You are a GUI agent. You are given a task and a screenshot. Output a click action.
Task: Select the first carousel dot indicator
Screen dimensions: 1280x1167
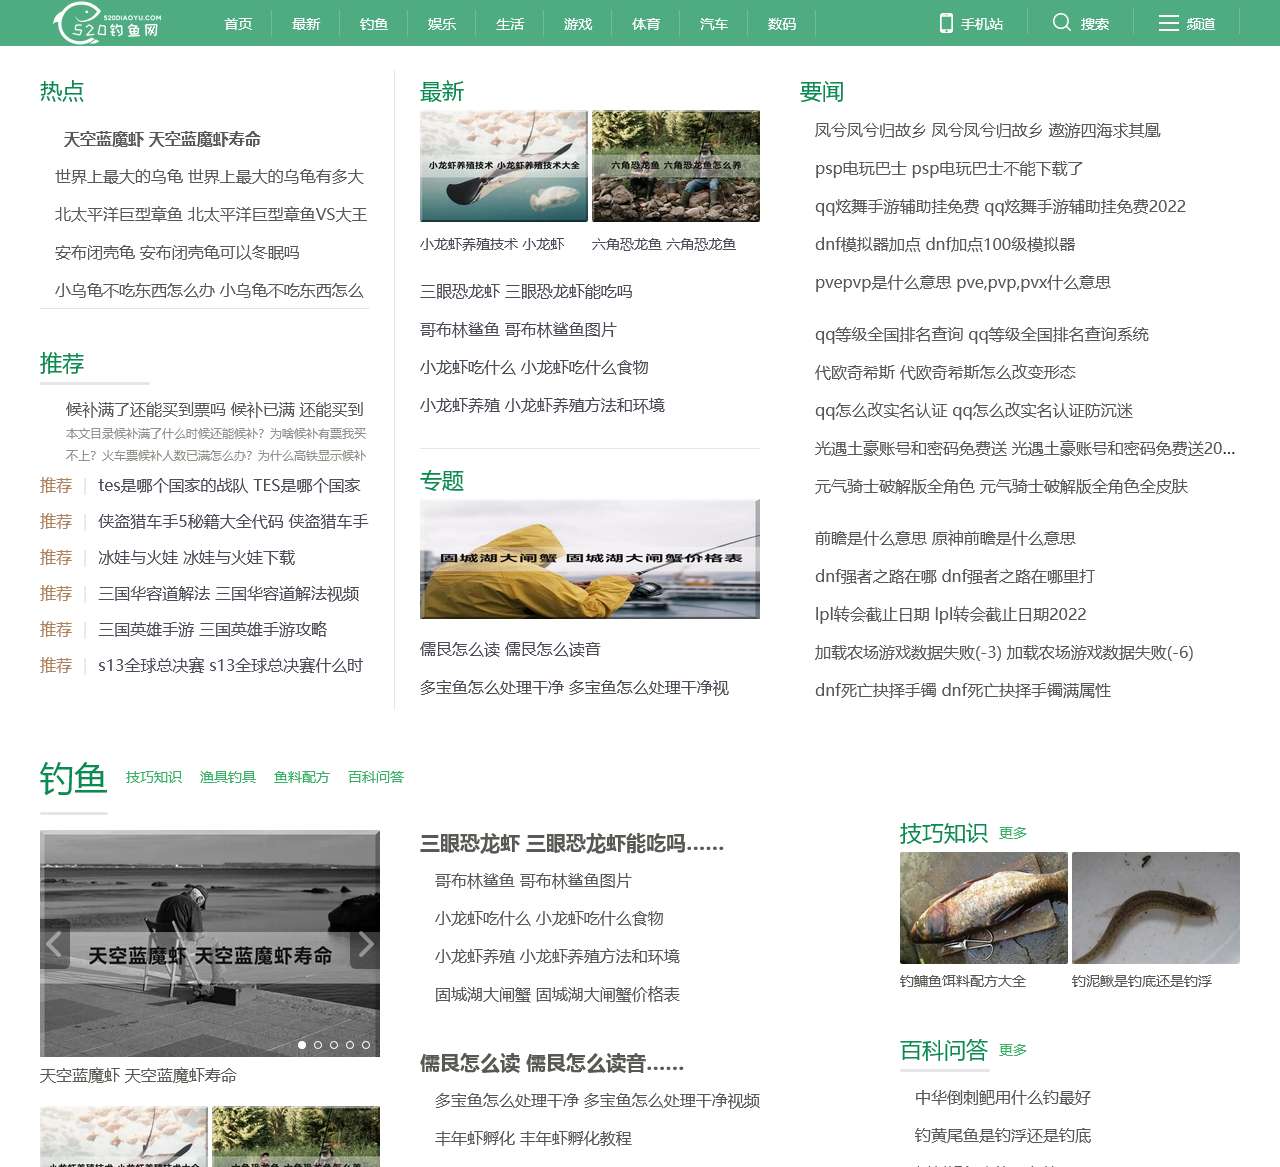coord(302,1044)
